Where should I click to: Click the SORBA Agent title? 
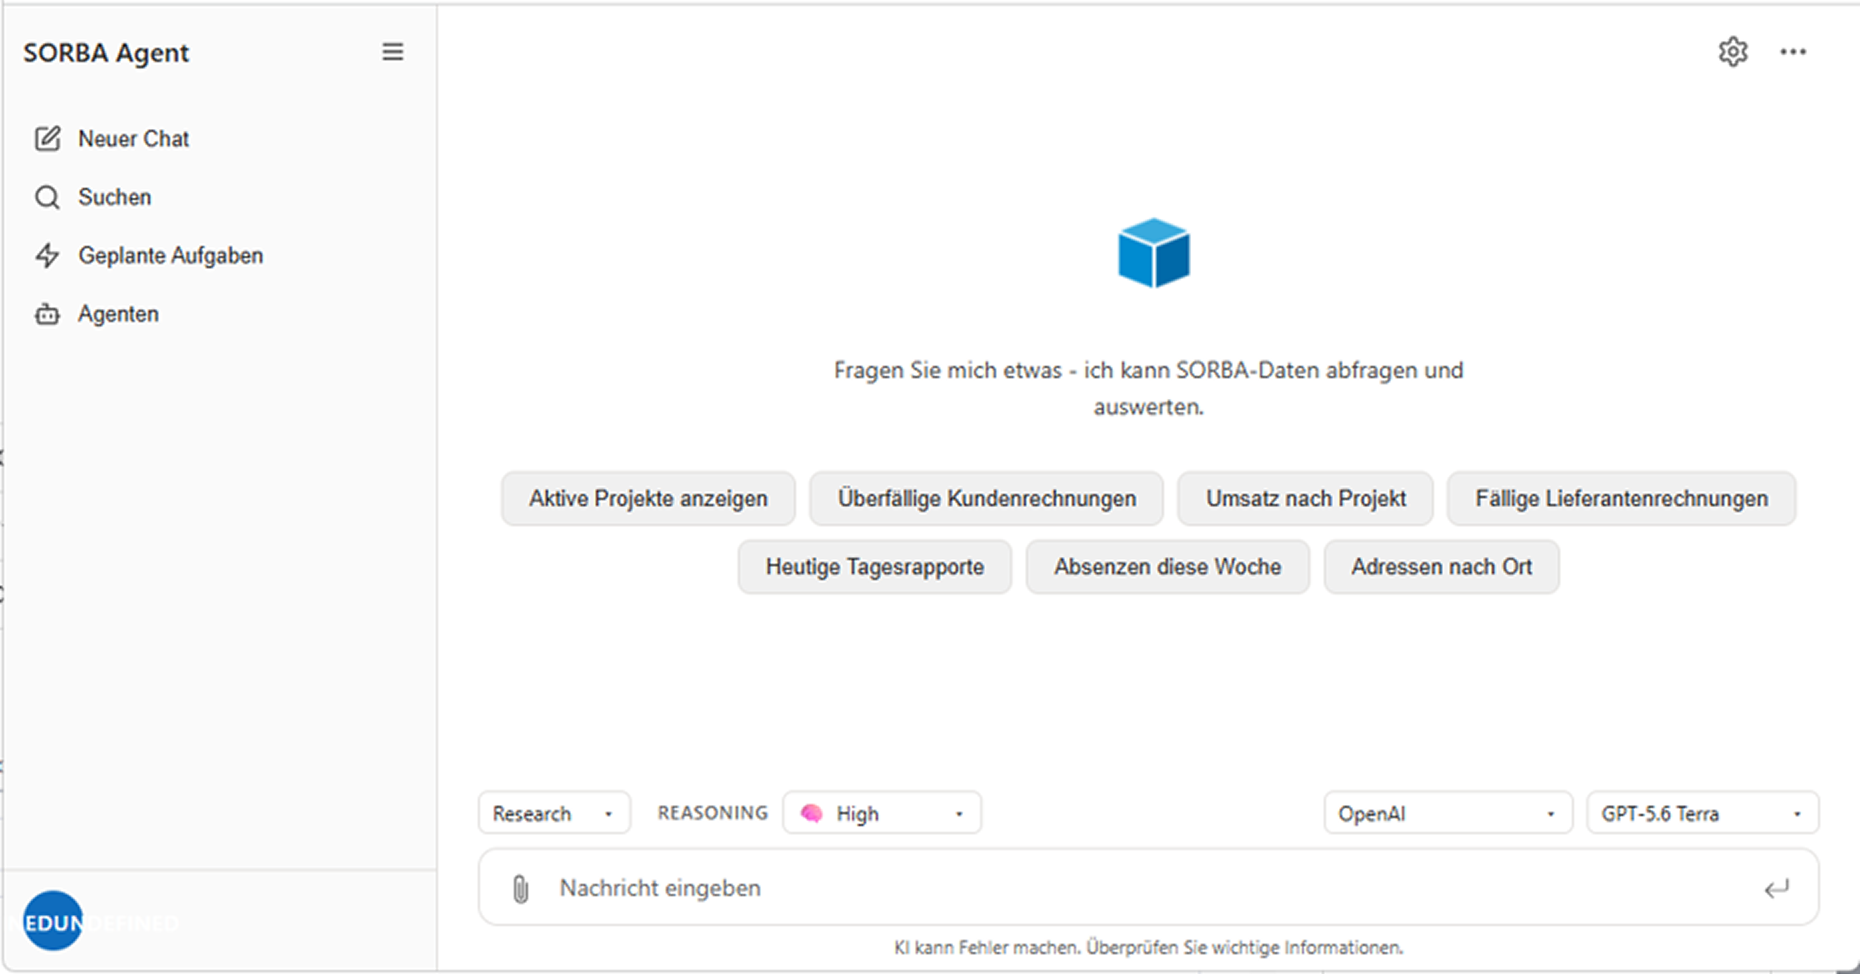pos(106,53)
